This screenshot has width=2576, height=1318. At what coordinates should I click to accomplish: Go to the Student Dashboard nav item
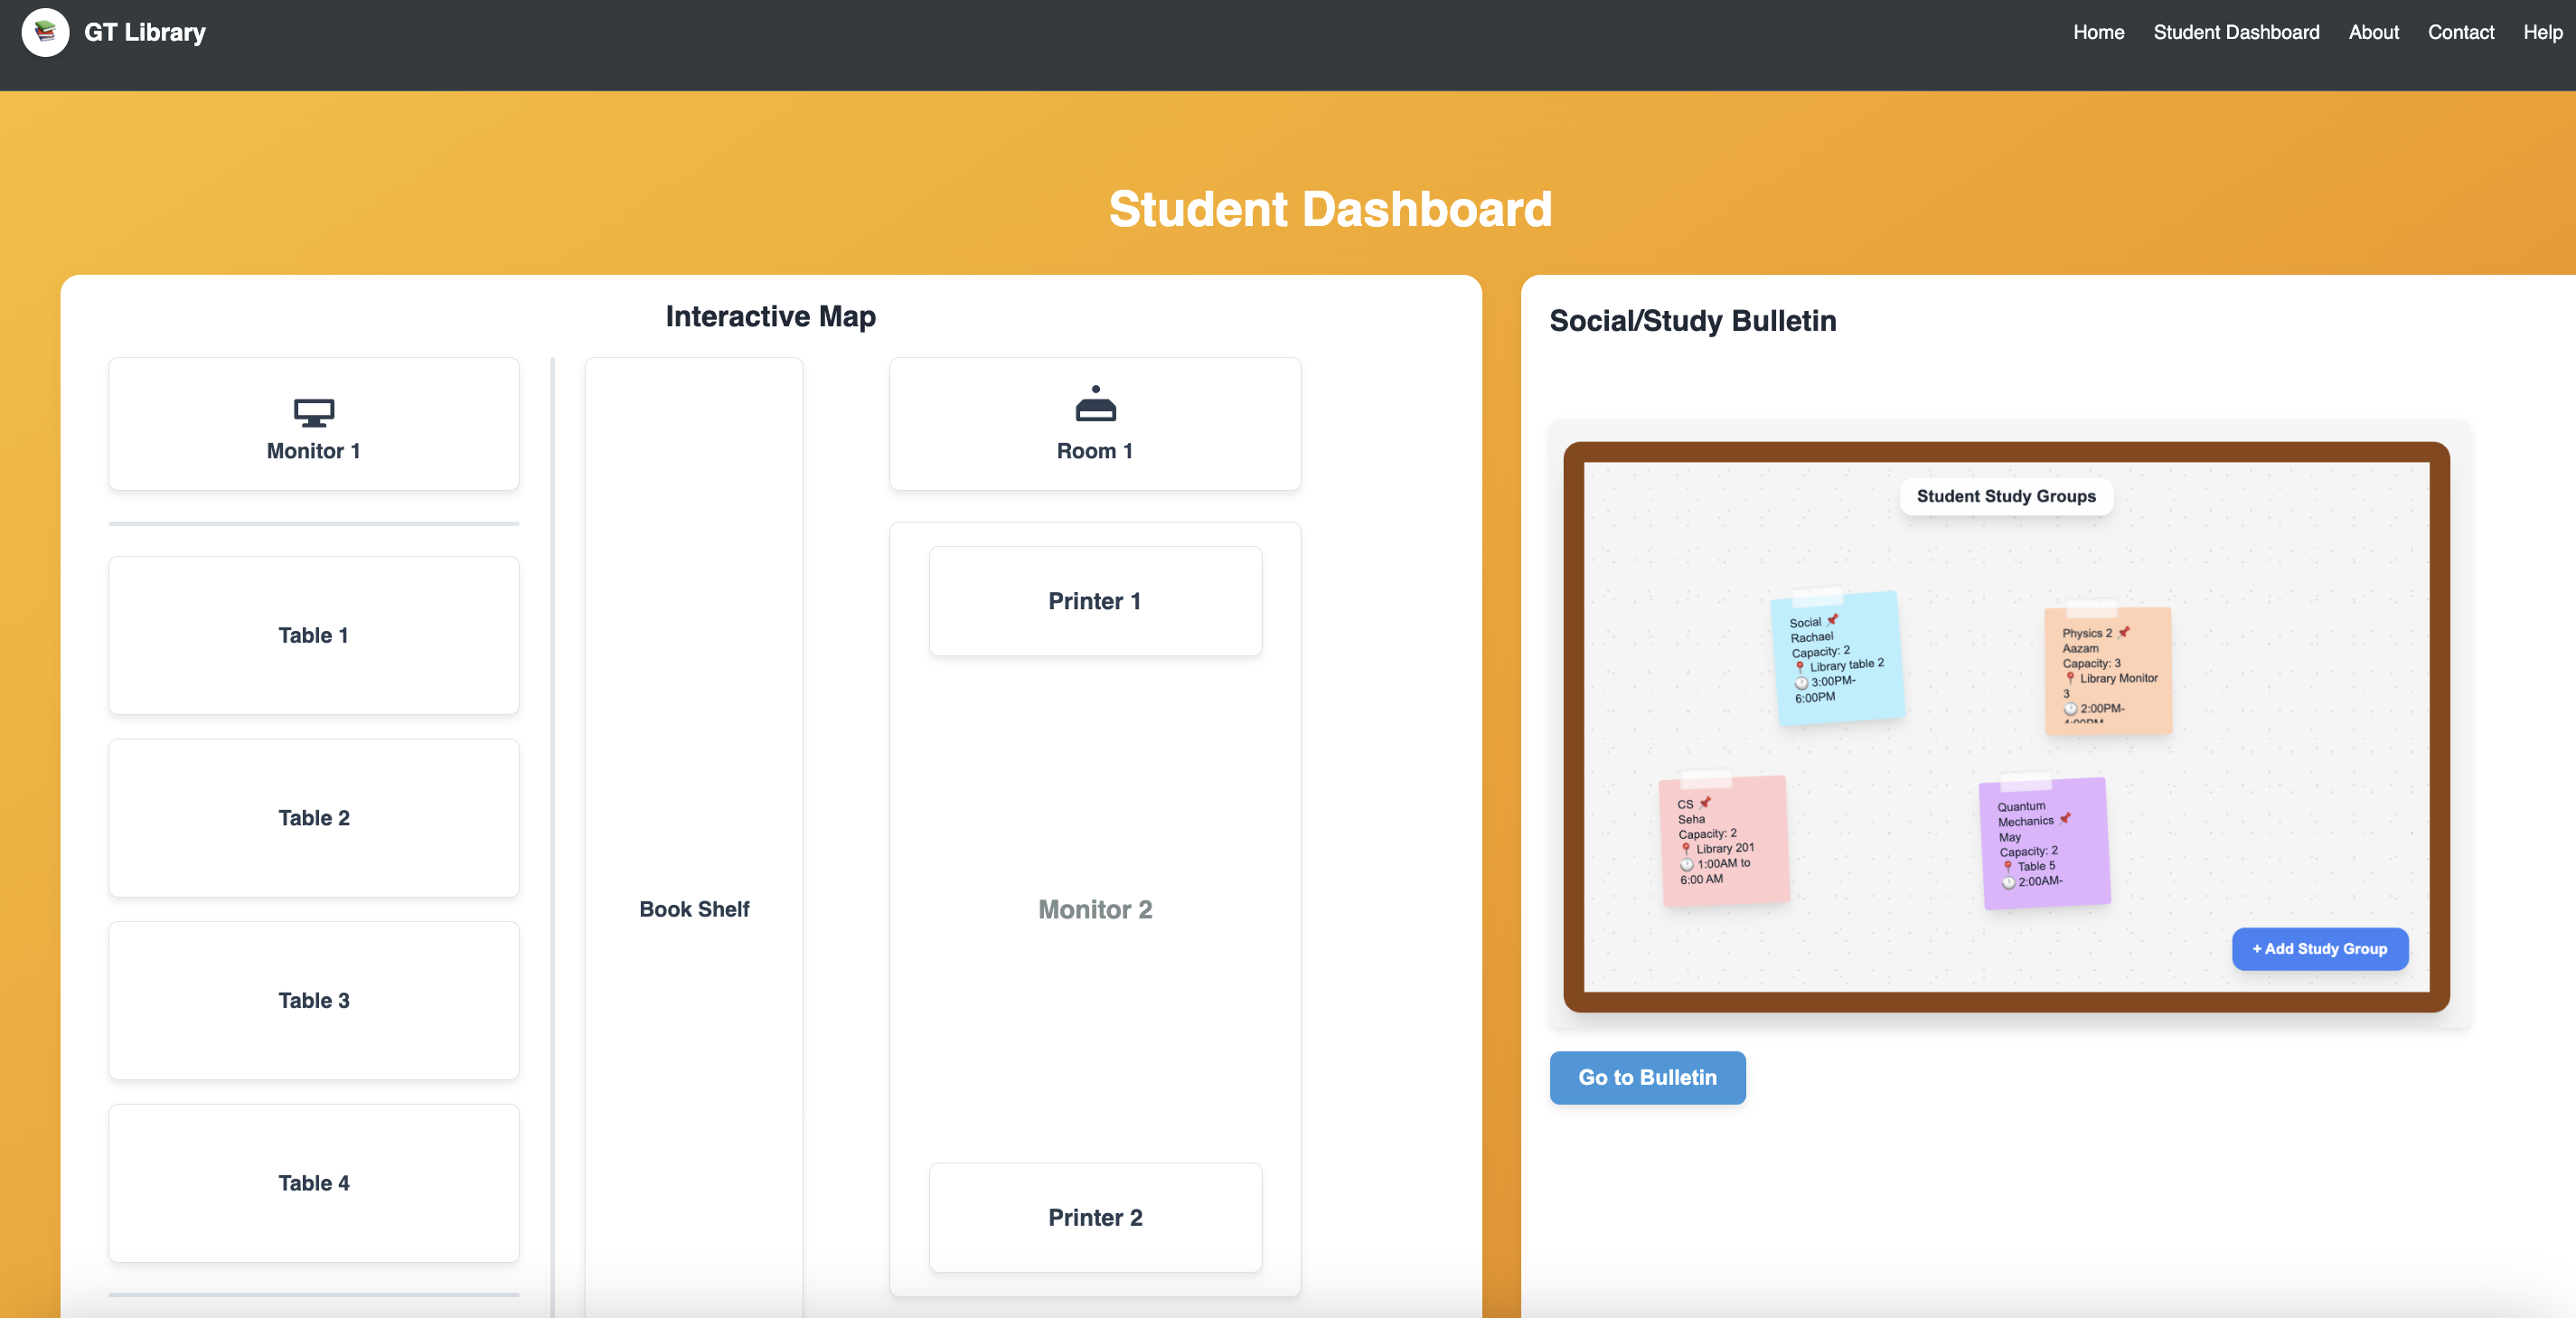(x=2236, y=32)
